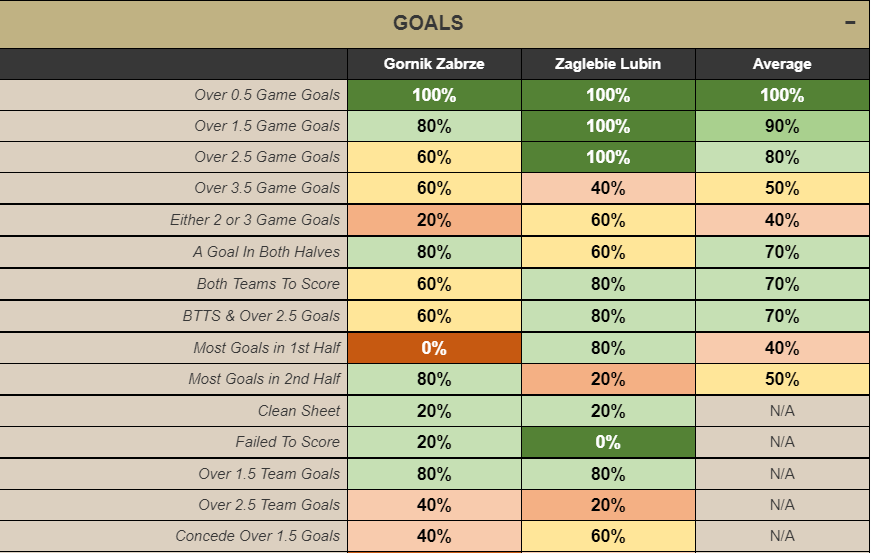Click the GOALS section header title
871x553 pixels.
pos(428,23)
